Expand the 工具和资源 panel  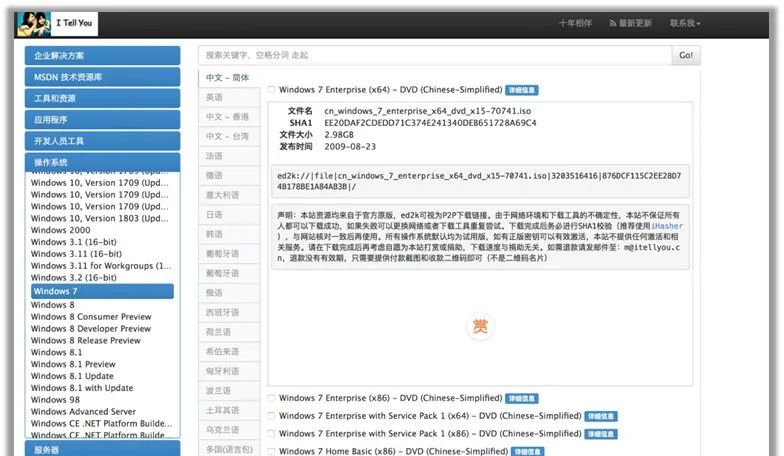(x=102, y=98)
